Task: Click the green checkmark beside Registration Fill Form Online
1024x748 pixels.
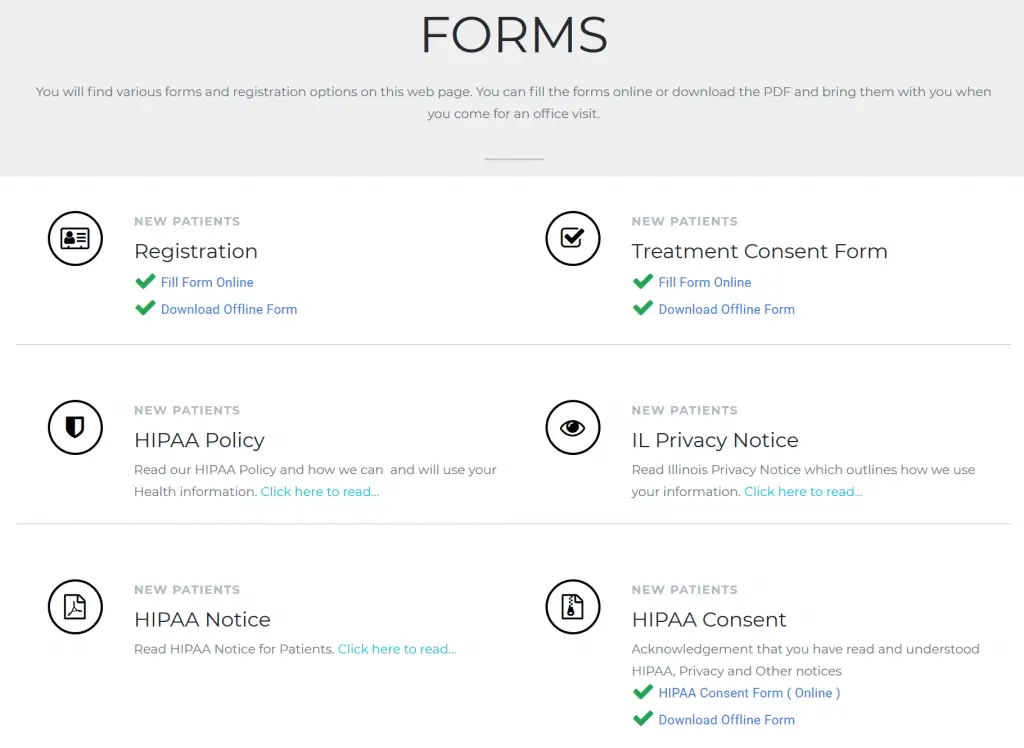Action: [145, 282]
